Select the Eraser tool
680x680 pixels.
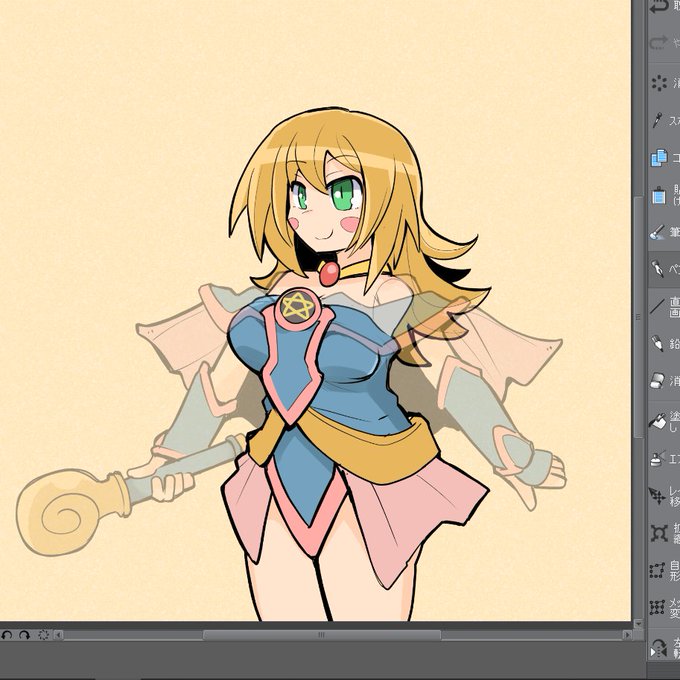click(658, 381)
